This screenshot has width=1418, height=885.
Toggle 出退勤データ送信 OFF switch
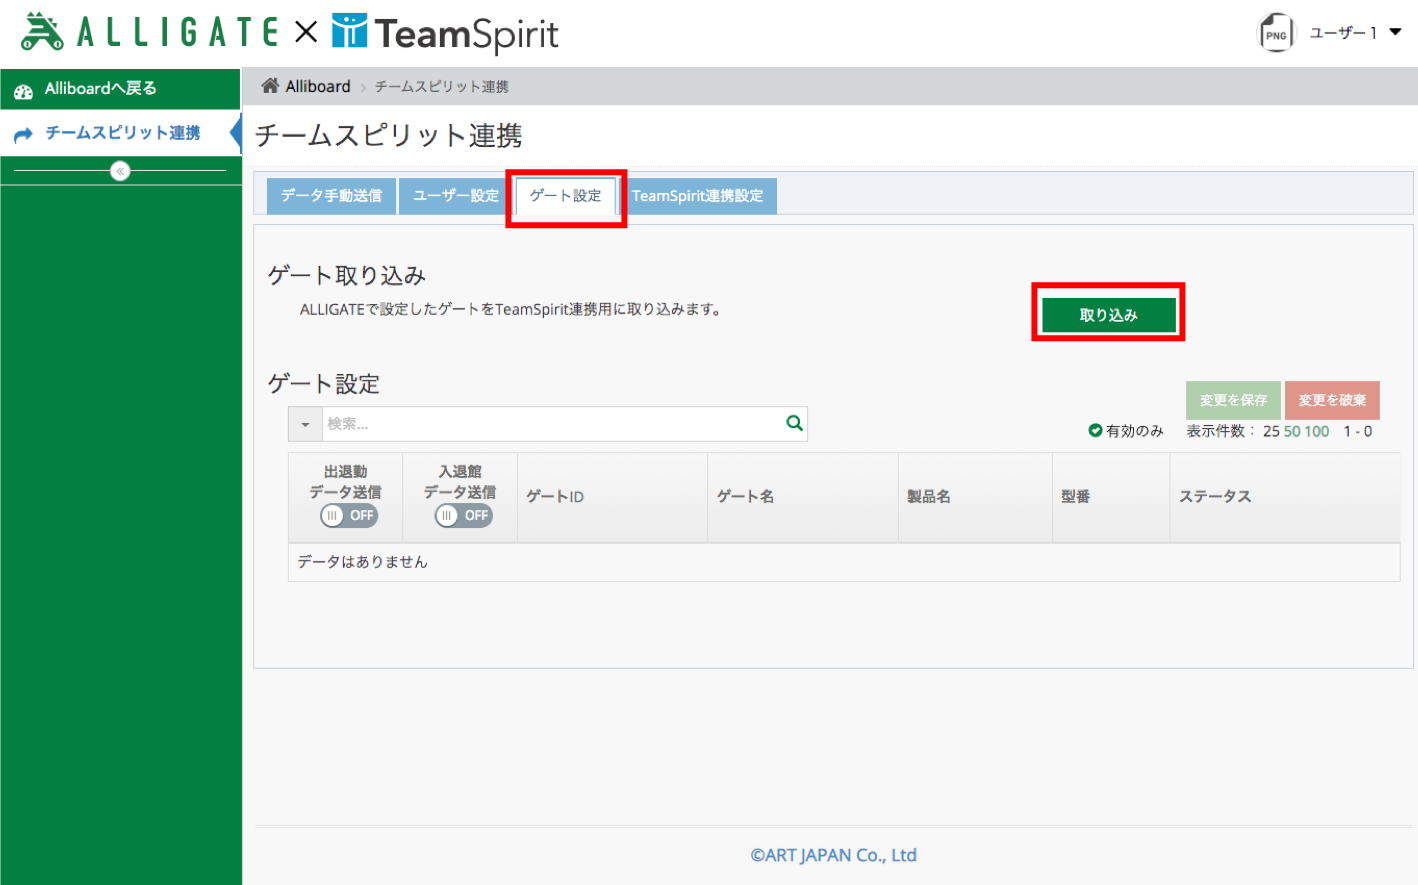click(349, 516)
